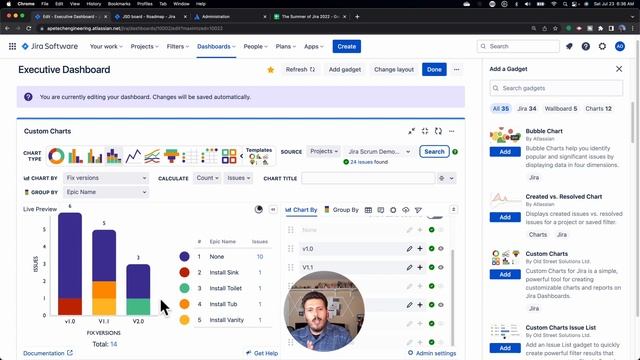The height and width of the screenshot is (360, 640).
Task: Click the red Install Sink legend swatch
Action: pos(184,272)
